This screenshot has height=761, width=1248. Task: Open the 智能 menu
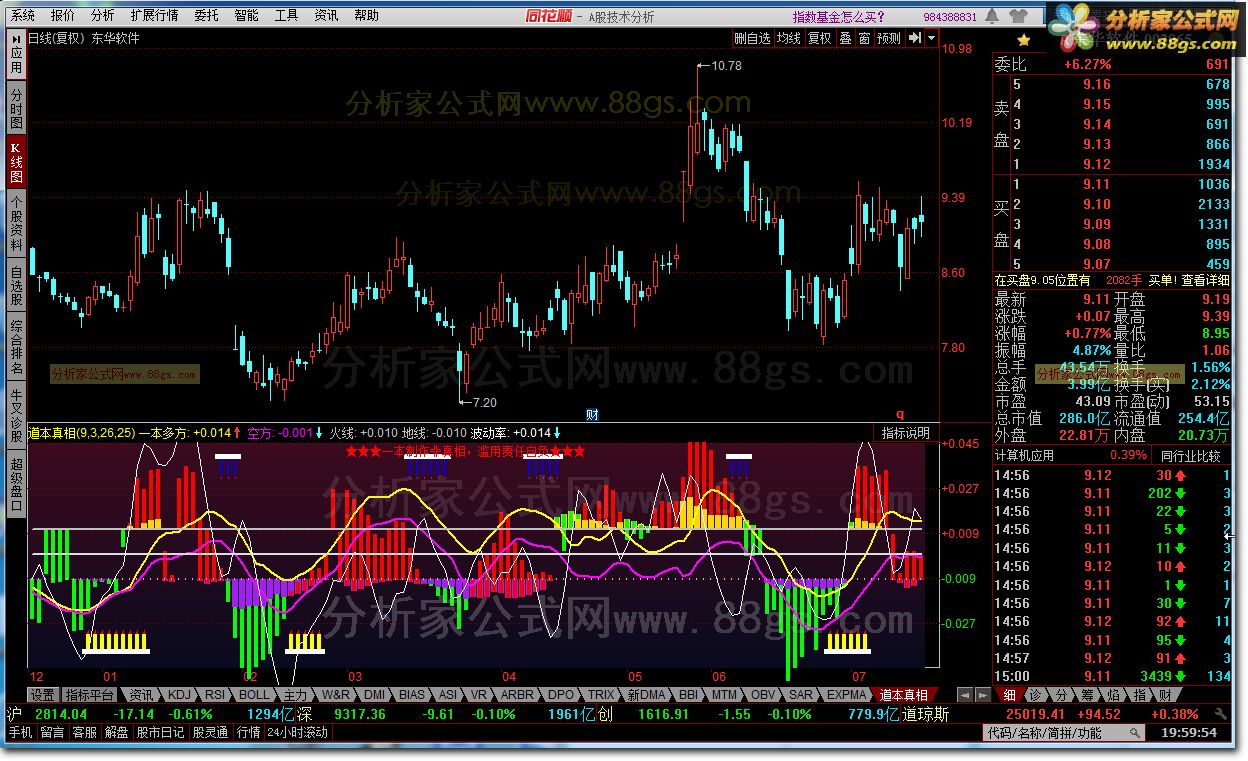click(246, 15)
